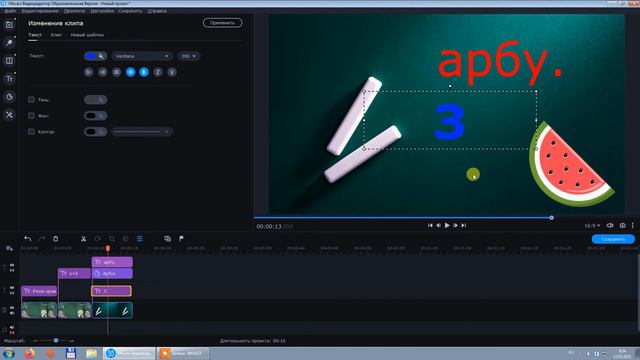640x360 pixels.
Task: Step back one frame
Action: pyautogui.click(x=438, y=225)
